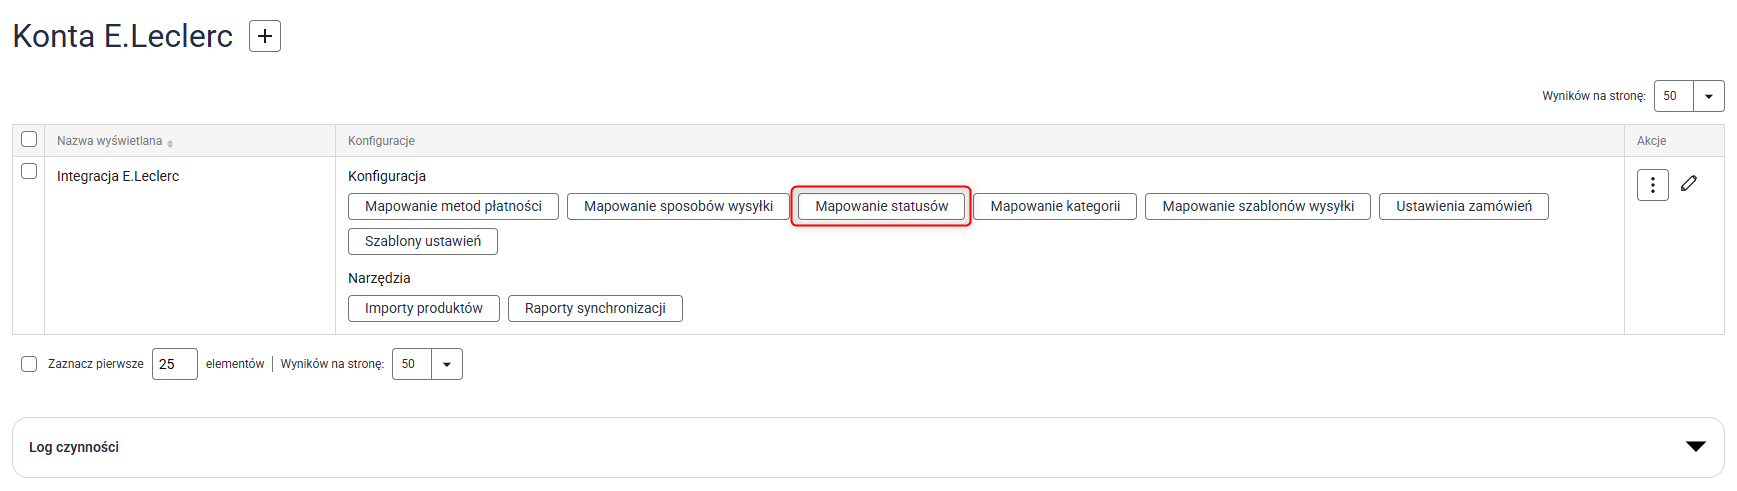Go to Mapowanie kategorii

point(1055,206)
